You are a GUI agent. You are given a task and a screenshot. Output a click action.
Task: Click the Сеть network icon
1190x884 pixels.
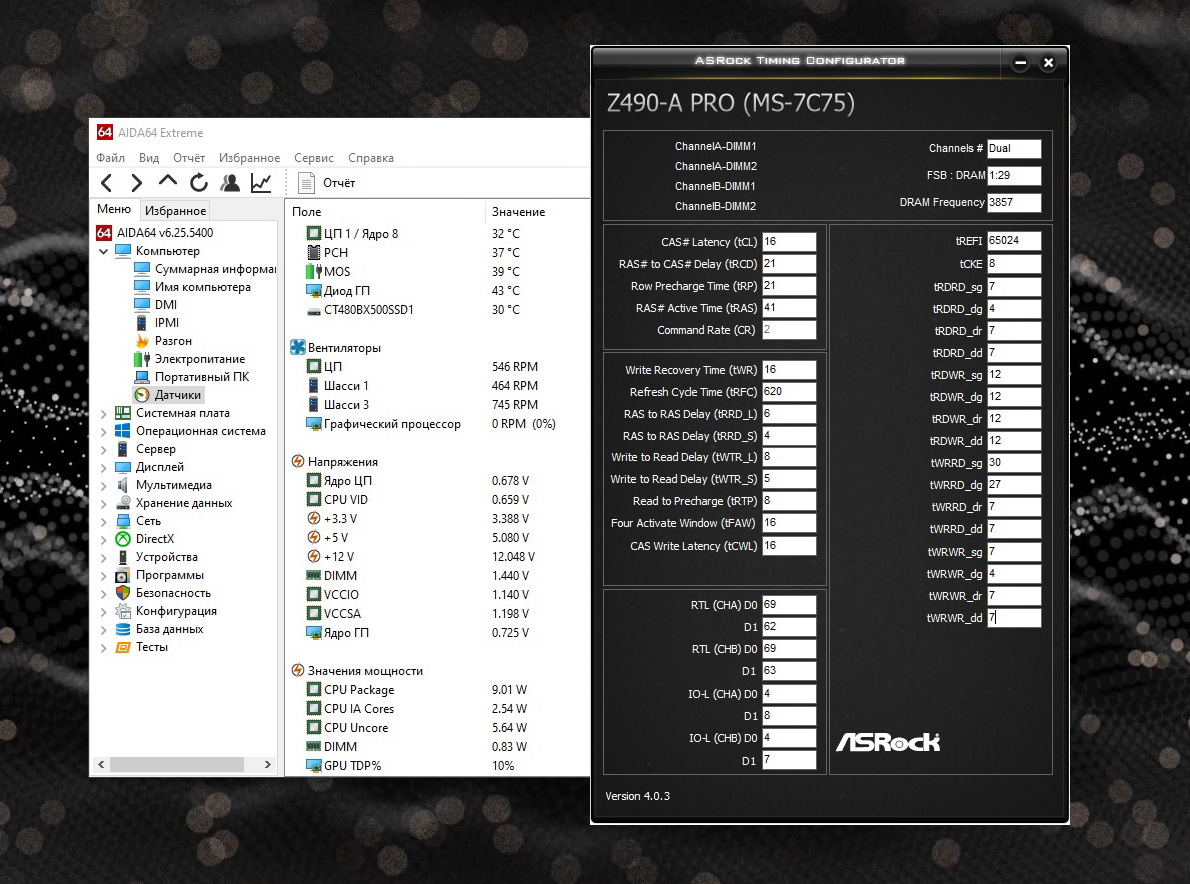pyautogui.click(x=123, y=521)
